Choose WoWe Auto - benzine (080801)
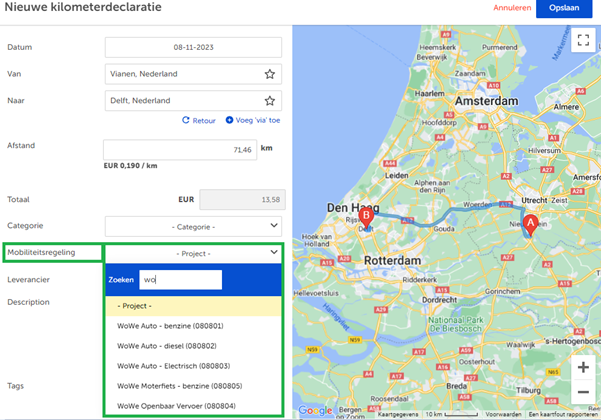 pos(193,326)
